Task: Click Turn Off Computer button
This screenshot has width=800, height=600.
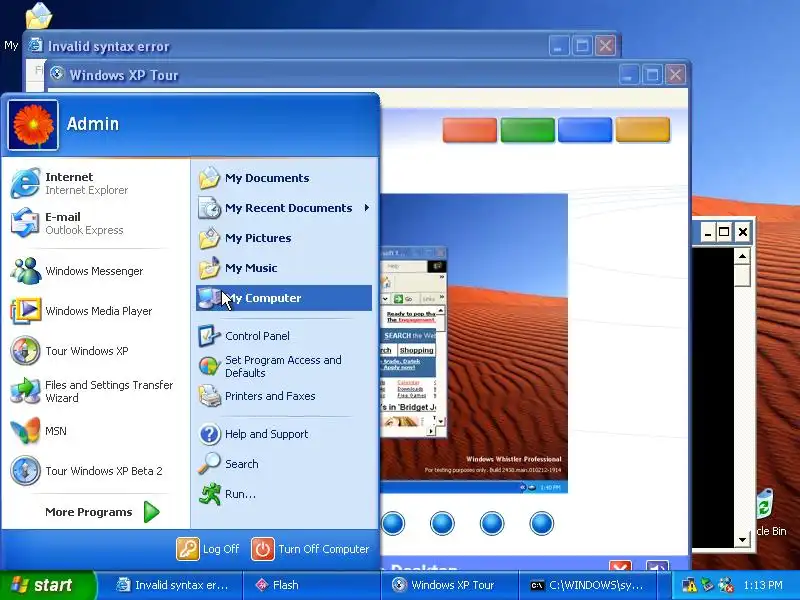Action: coord(310,549)
